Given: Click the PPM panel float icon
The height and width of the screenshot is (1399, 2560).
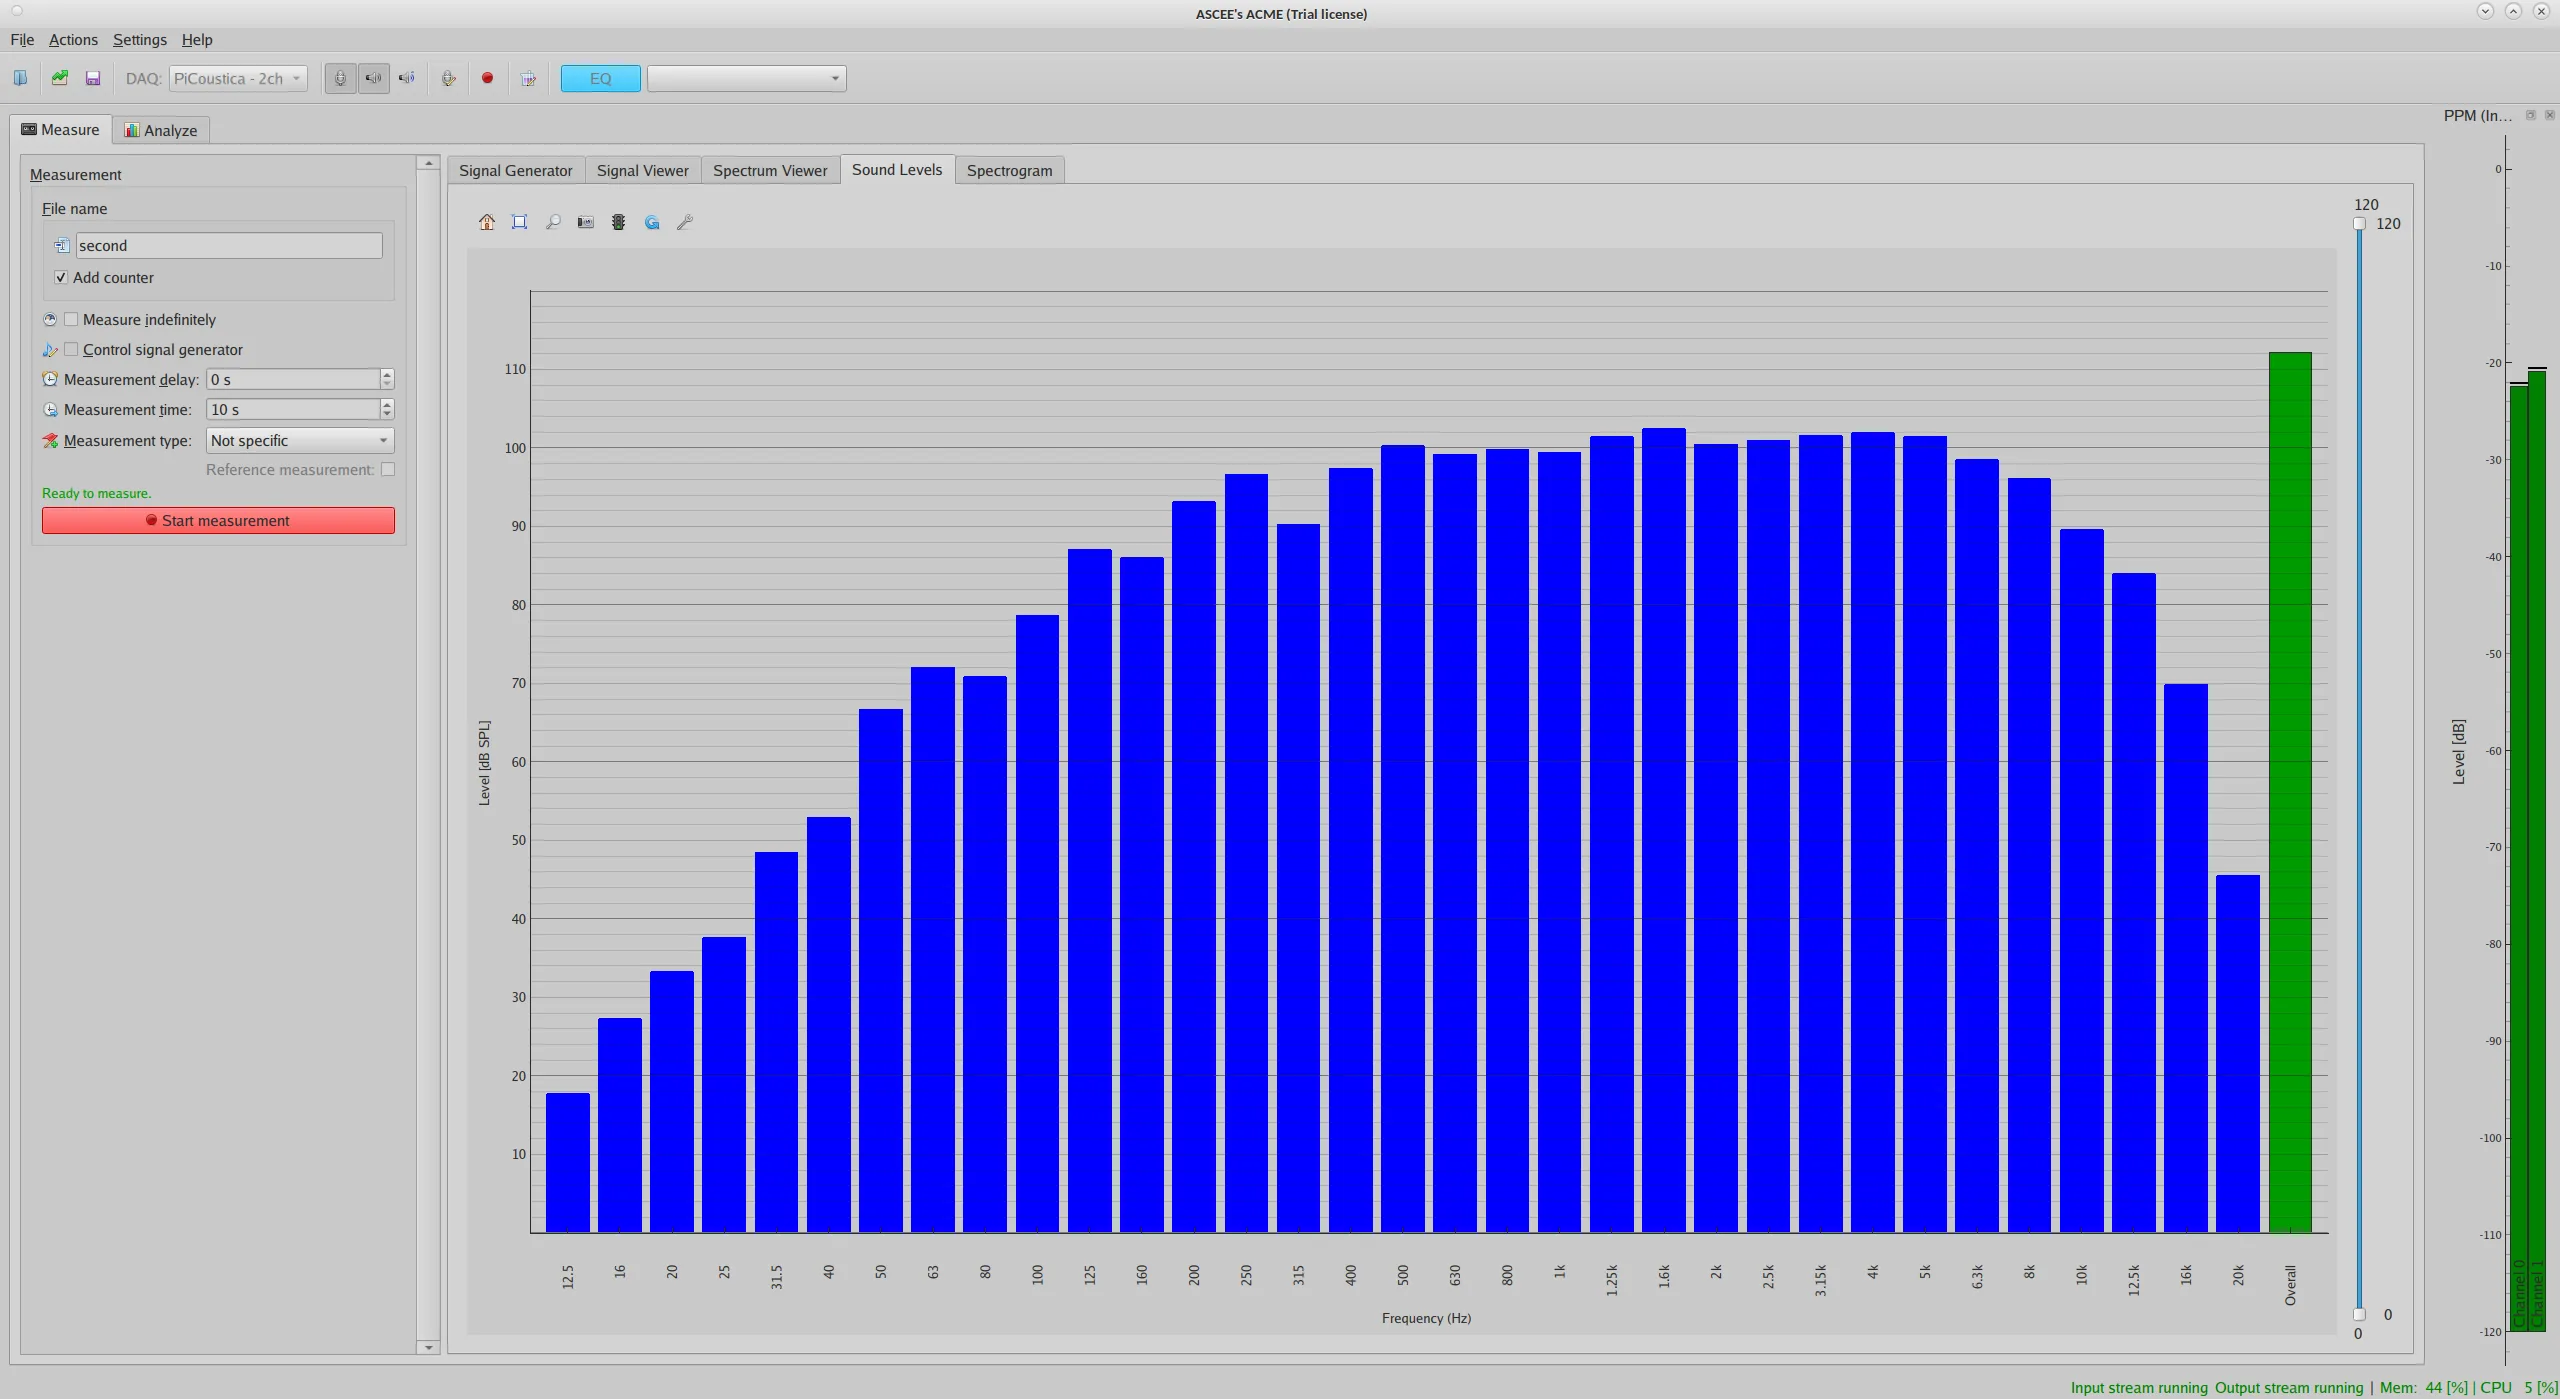Looking at the screenshot, I should 2530,115.
